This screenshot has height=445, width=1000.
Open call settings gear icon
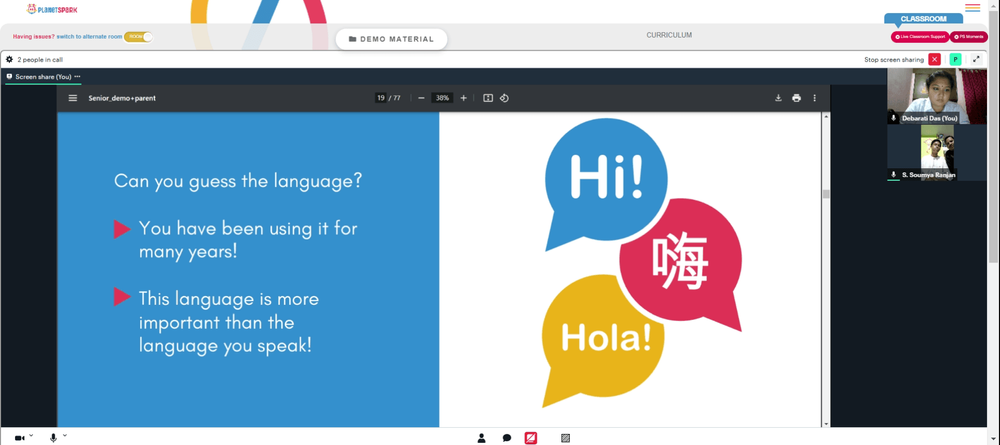tap(9, 59)
